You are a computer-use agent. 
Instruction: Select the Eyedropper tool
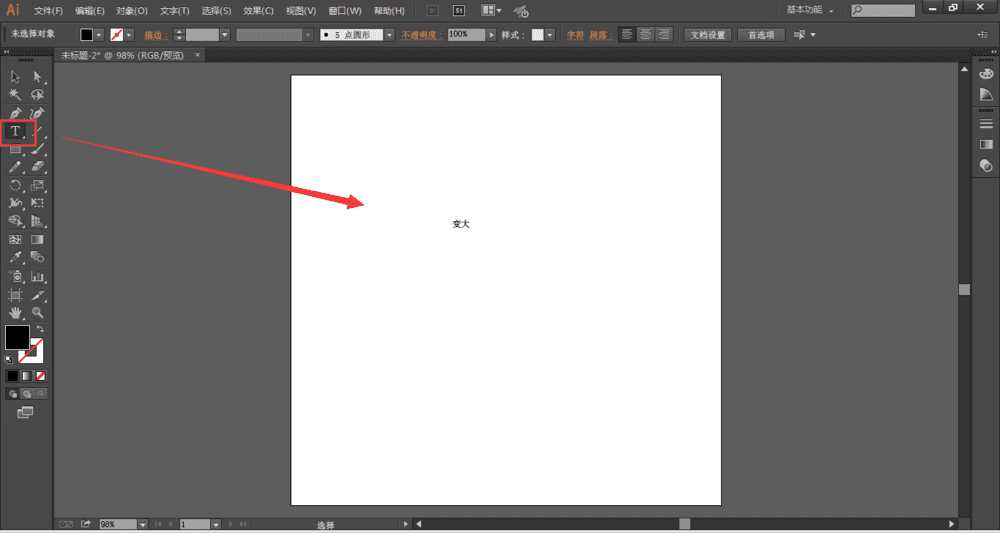pyautogui.click(x=16, y=258)
